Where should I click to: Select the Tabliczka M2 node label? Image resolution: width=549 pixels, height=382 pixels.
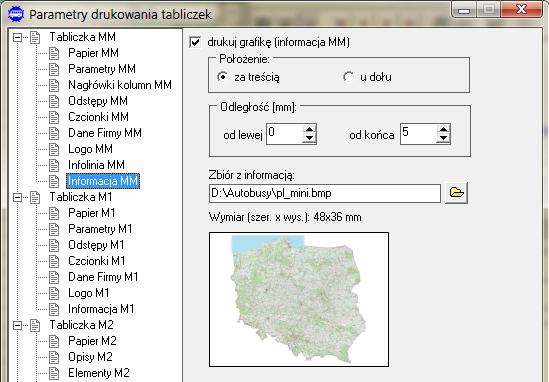(81, 325)
